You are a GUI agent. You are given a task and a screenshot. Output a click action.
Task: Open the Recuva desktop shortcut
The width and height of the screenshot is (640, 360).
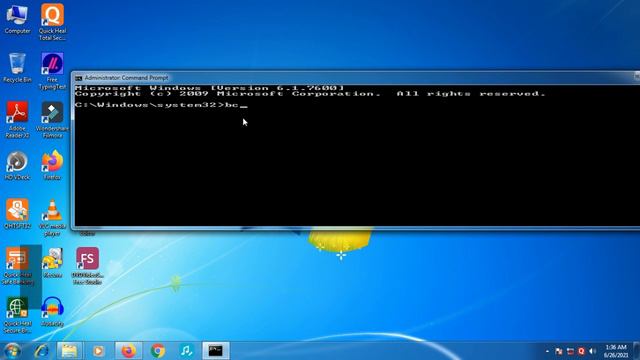52,263
